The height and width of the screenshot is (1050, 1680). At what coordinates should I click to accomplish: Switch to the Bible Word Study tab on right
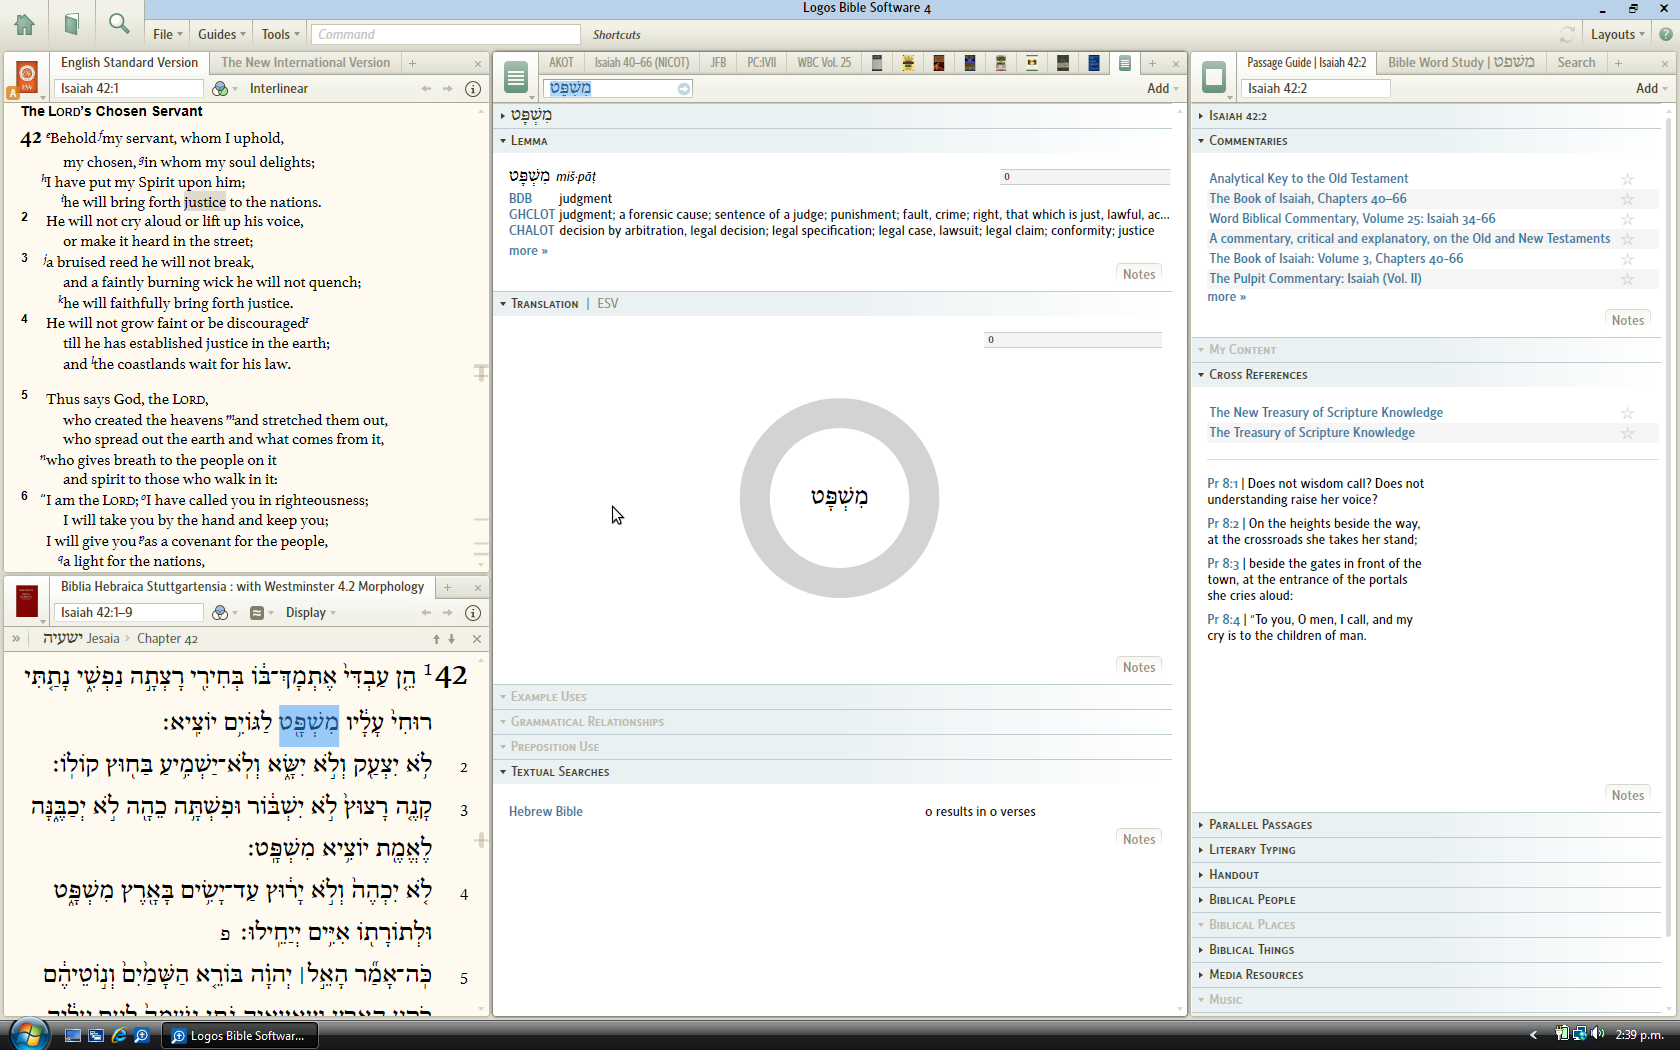click(1461, 63)
